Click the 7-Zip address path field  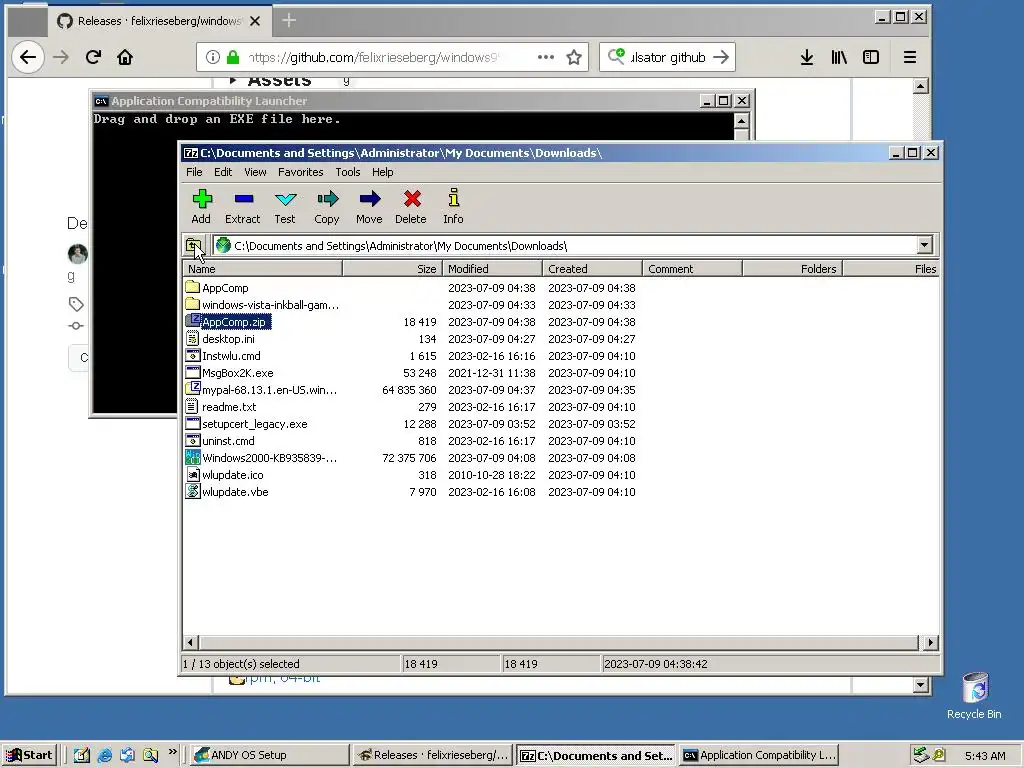566,246
